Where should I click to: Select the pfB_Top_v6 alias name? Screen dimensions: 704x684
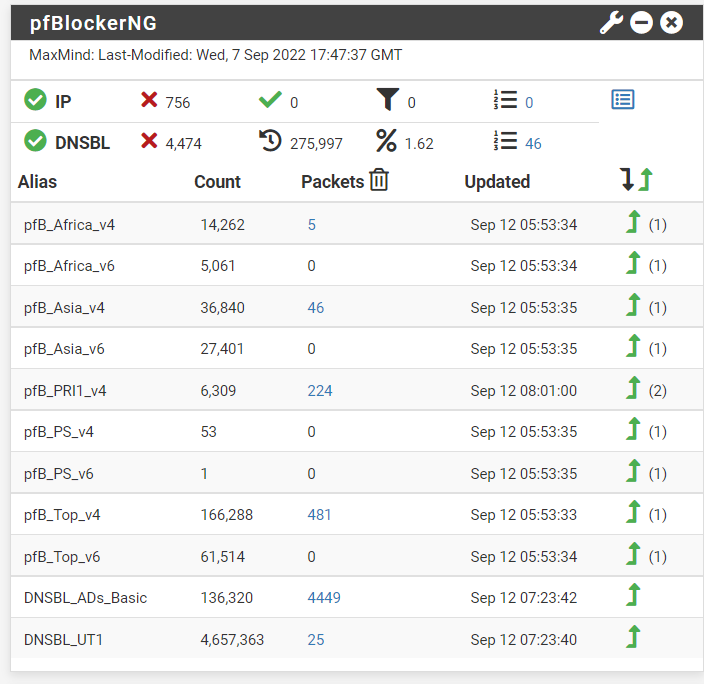click(62, 557)
